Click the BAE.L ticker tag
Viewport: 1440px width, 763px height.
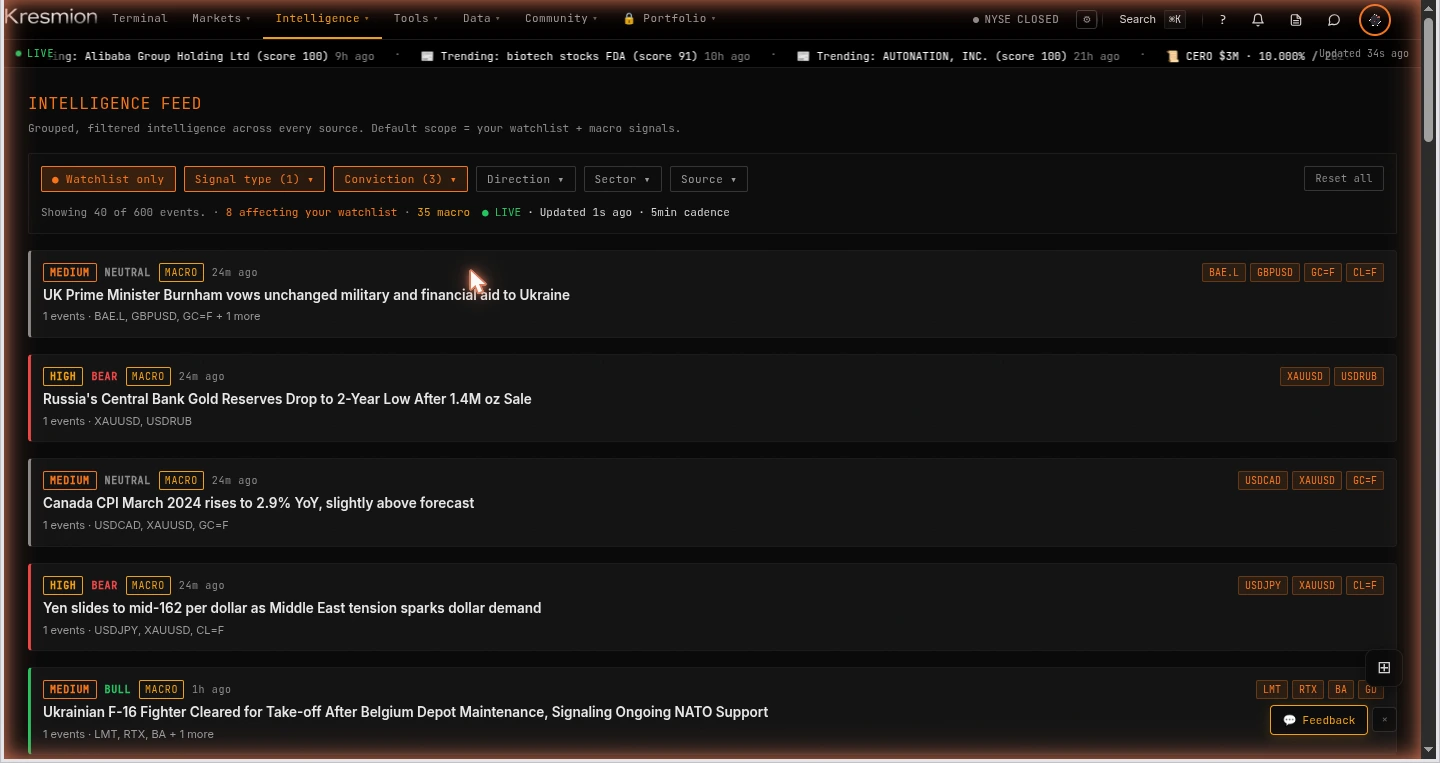(1224, 272)
